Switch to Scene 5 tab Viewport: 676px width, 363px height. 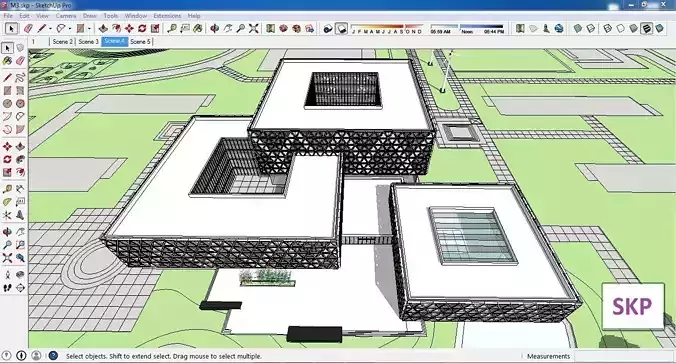[x=140, y=42]
